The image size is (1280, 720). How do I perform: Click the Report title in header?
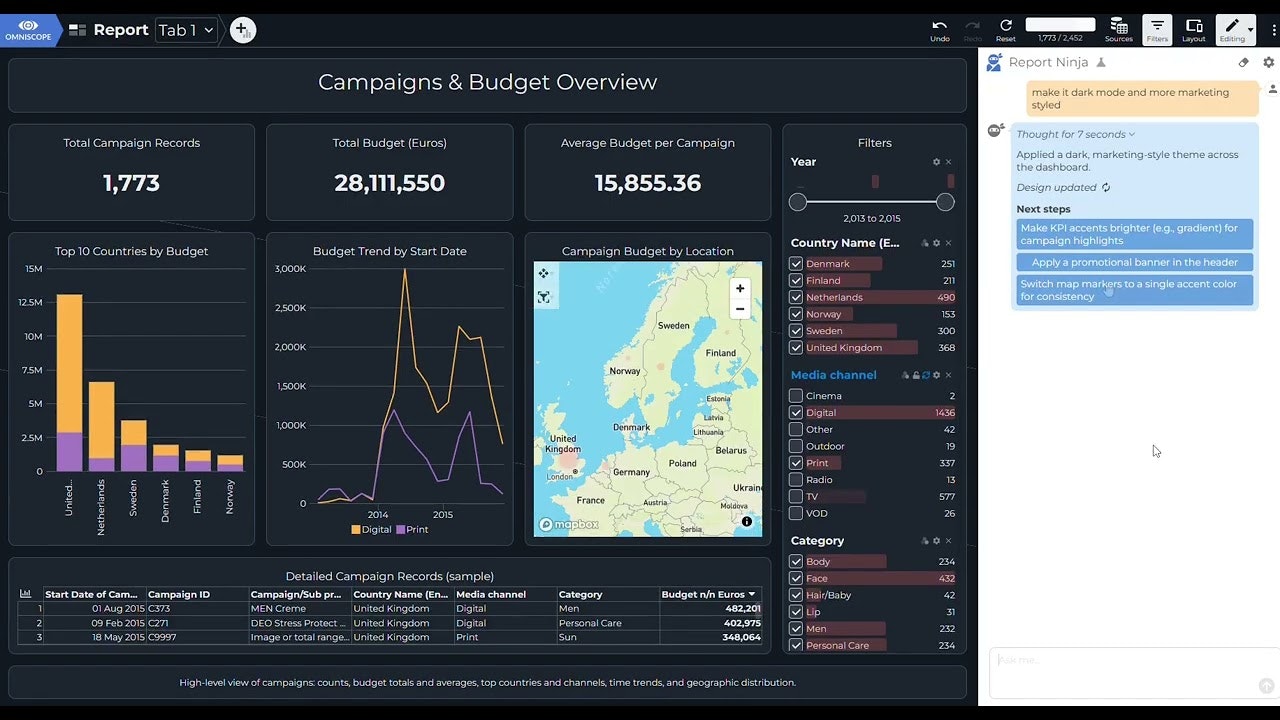(121, 30)
